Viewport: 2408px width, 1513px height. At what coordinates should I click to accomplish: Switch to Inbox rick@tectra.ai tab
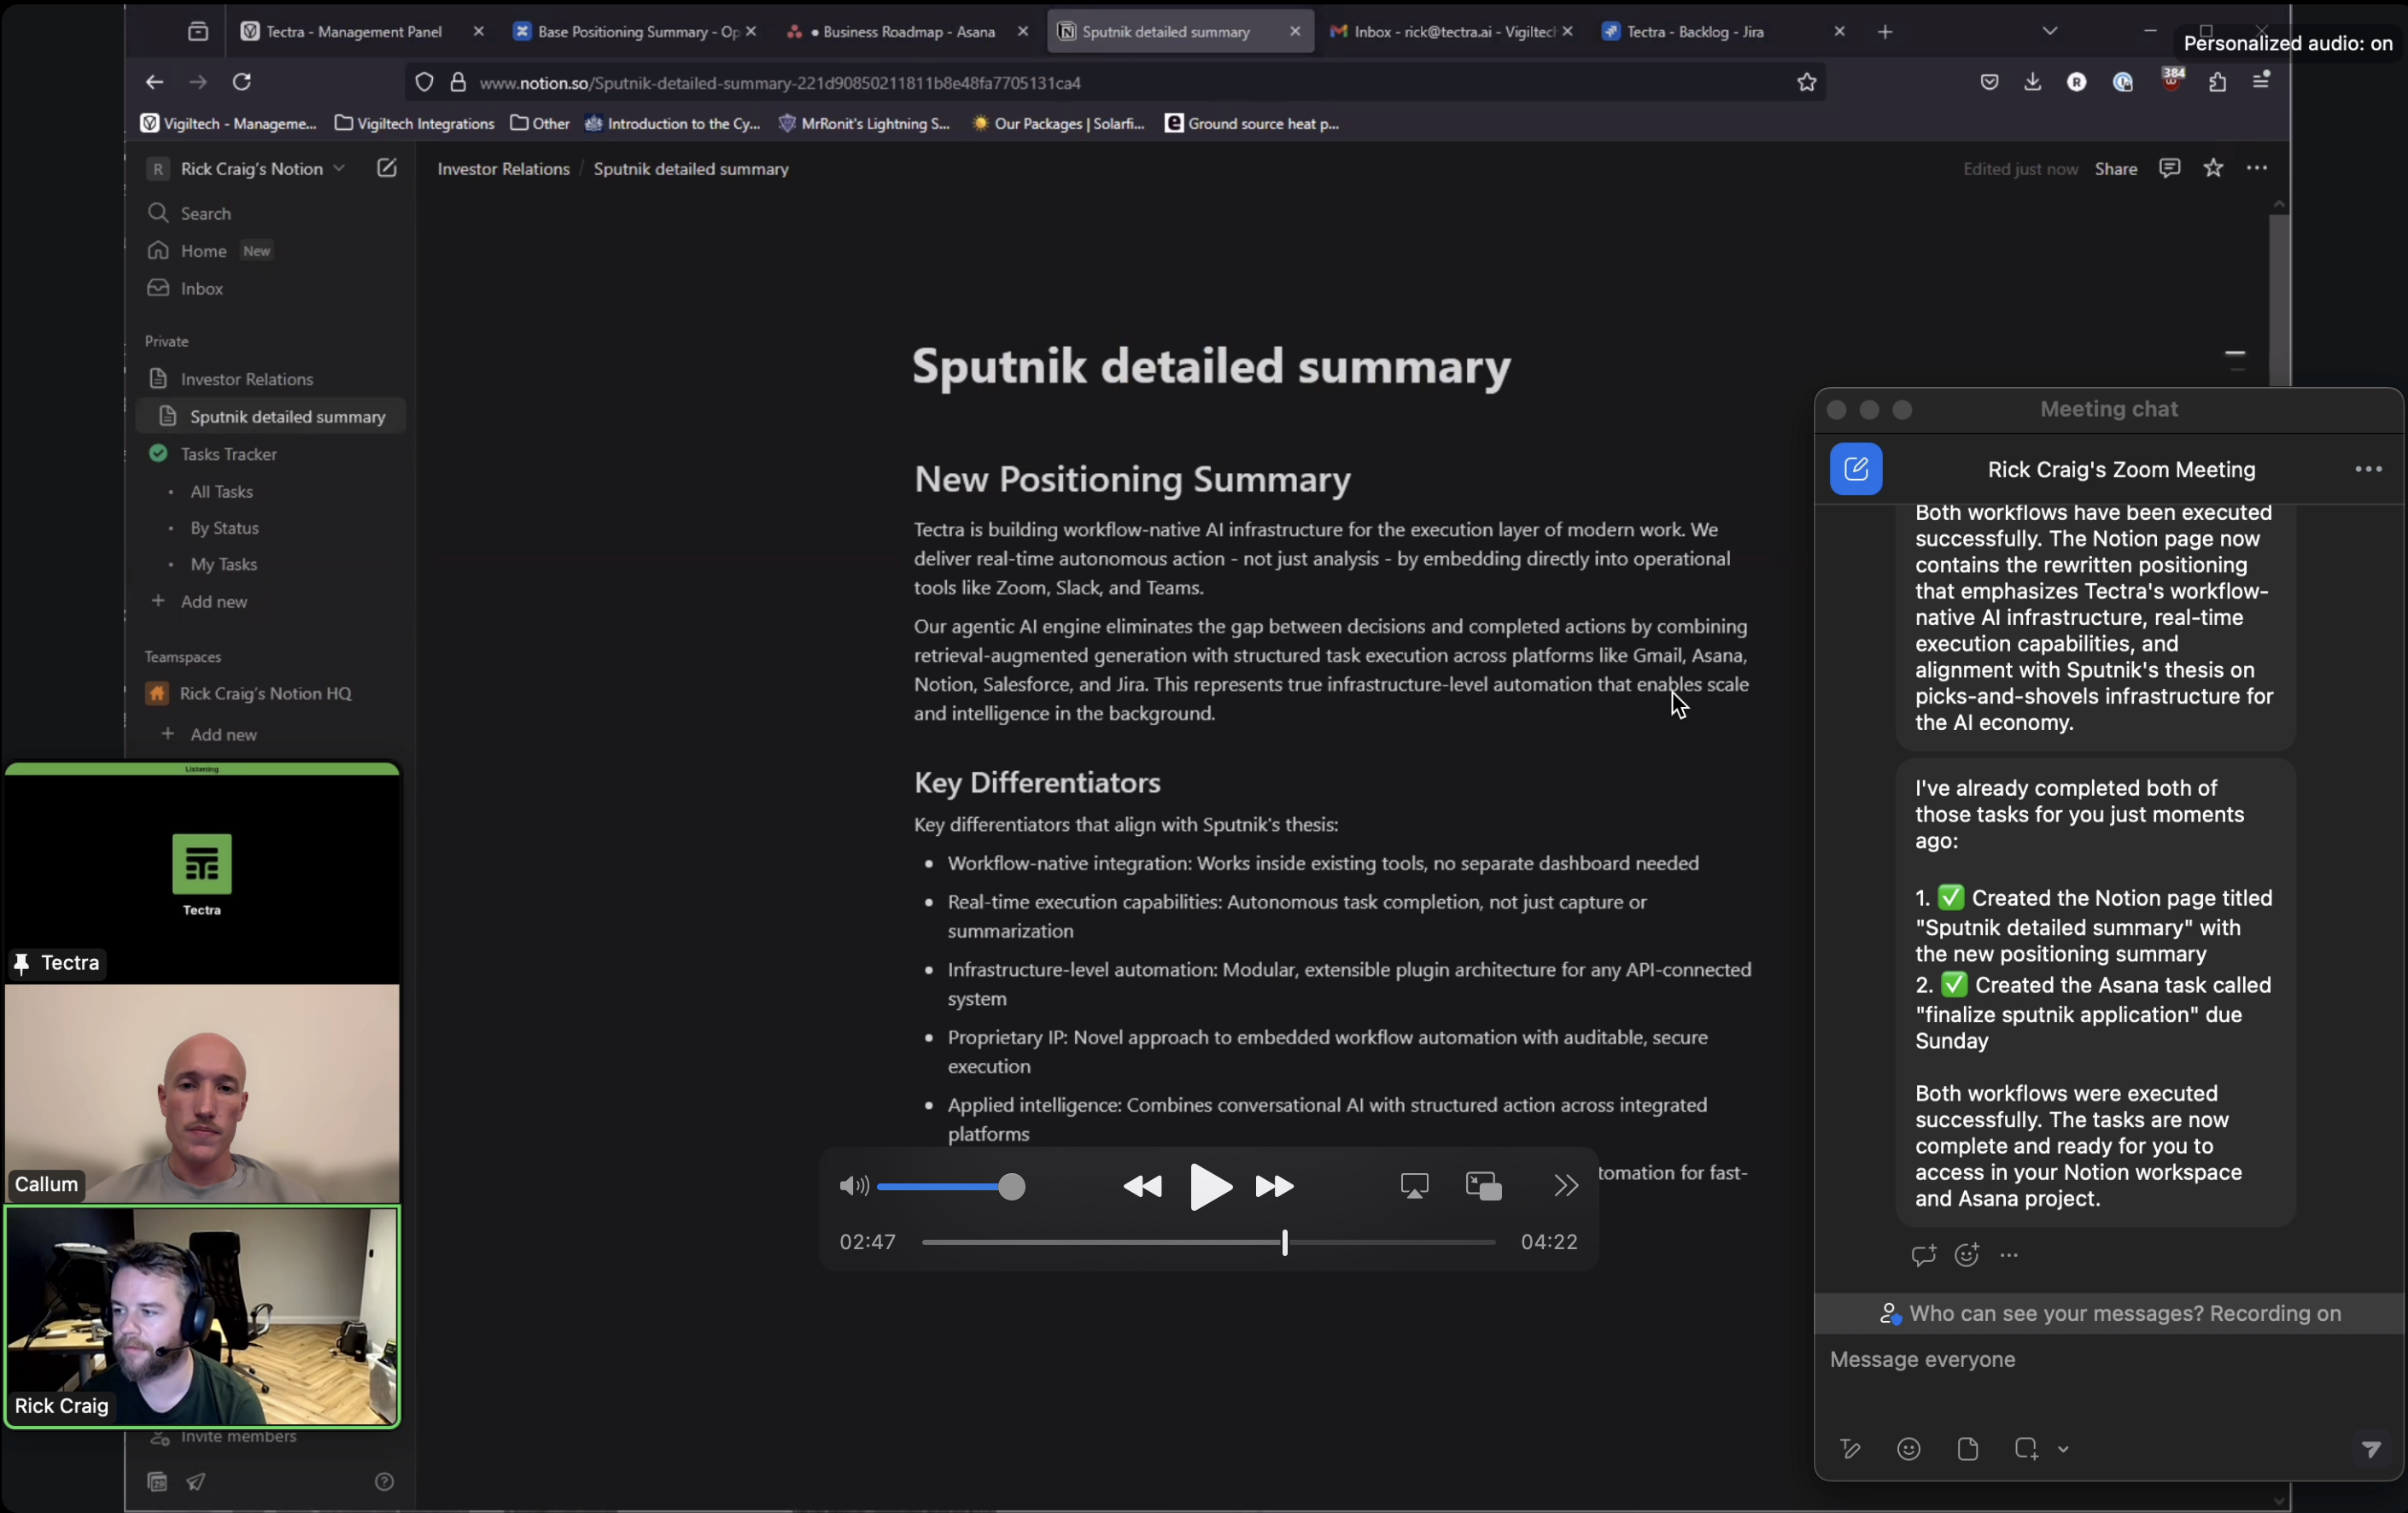coord(1441,32)
